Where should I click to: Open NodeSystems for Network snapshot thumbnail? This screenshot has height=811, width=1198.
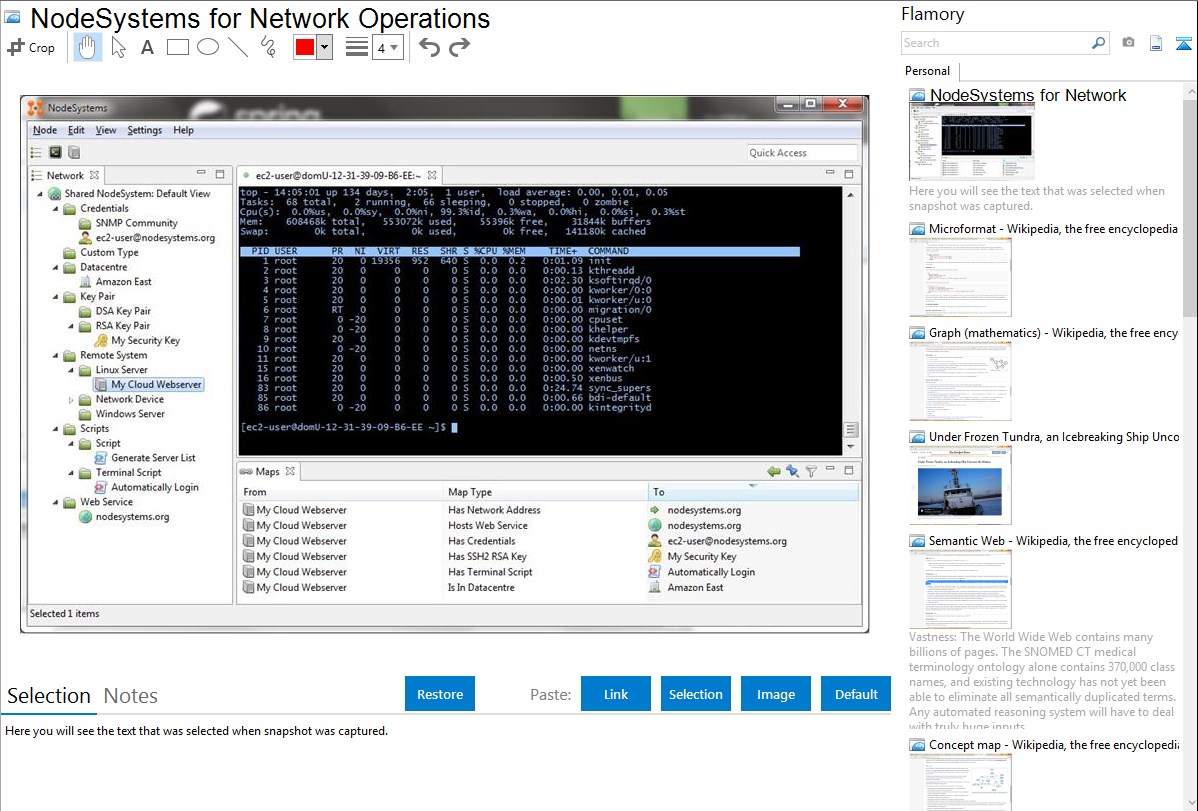click(971, 142)
